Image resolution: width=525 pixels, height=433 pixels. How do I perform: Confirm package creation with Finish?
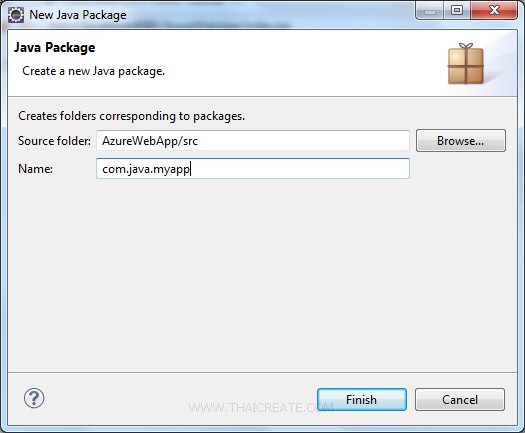(362, 400)
